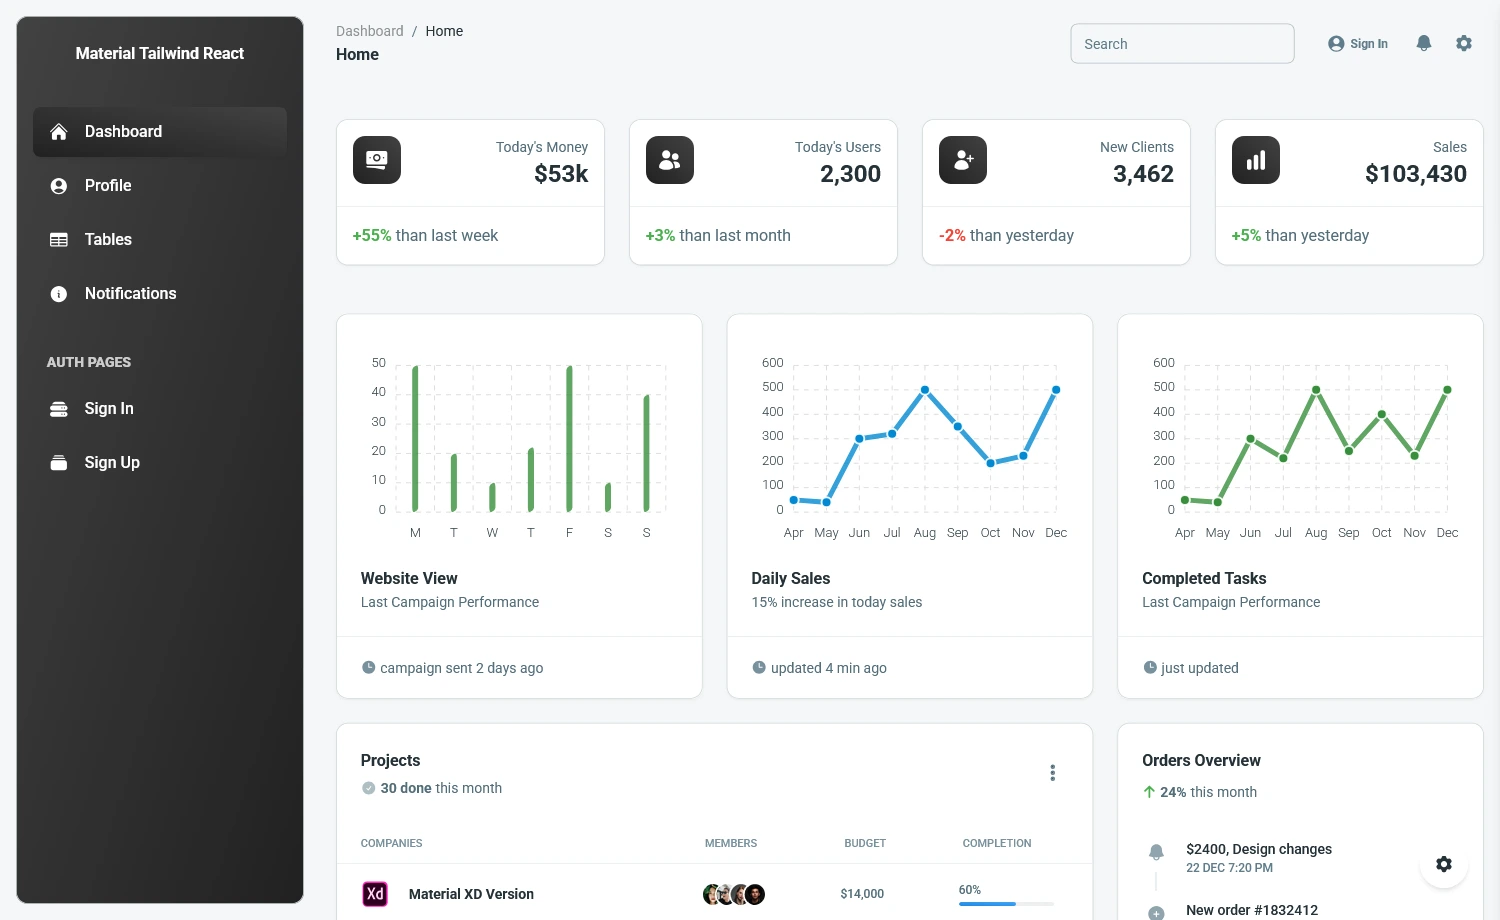Click the add-user icon on New Clients card

(962, 160)
